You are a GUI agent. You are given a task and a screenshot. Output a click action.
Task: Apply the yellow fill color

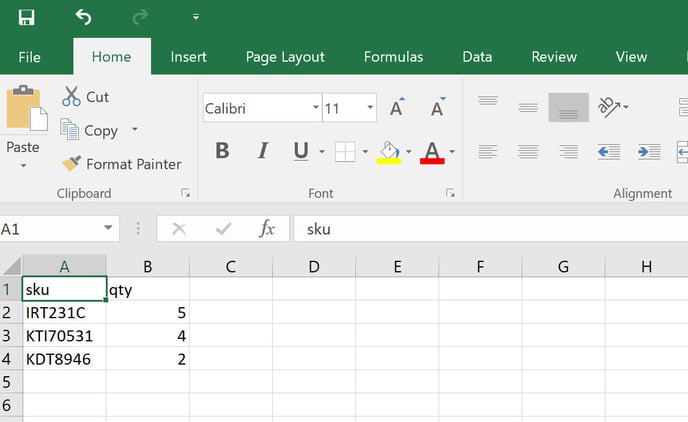388,152
